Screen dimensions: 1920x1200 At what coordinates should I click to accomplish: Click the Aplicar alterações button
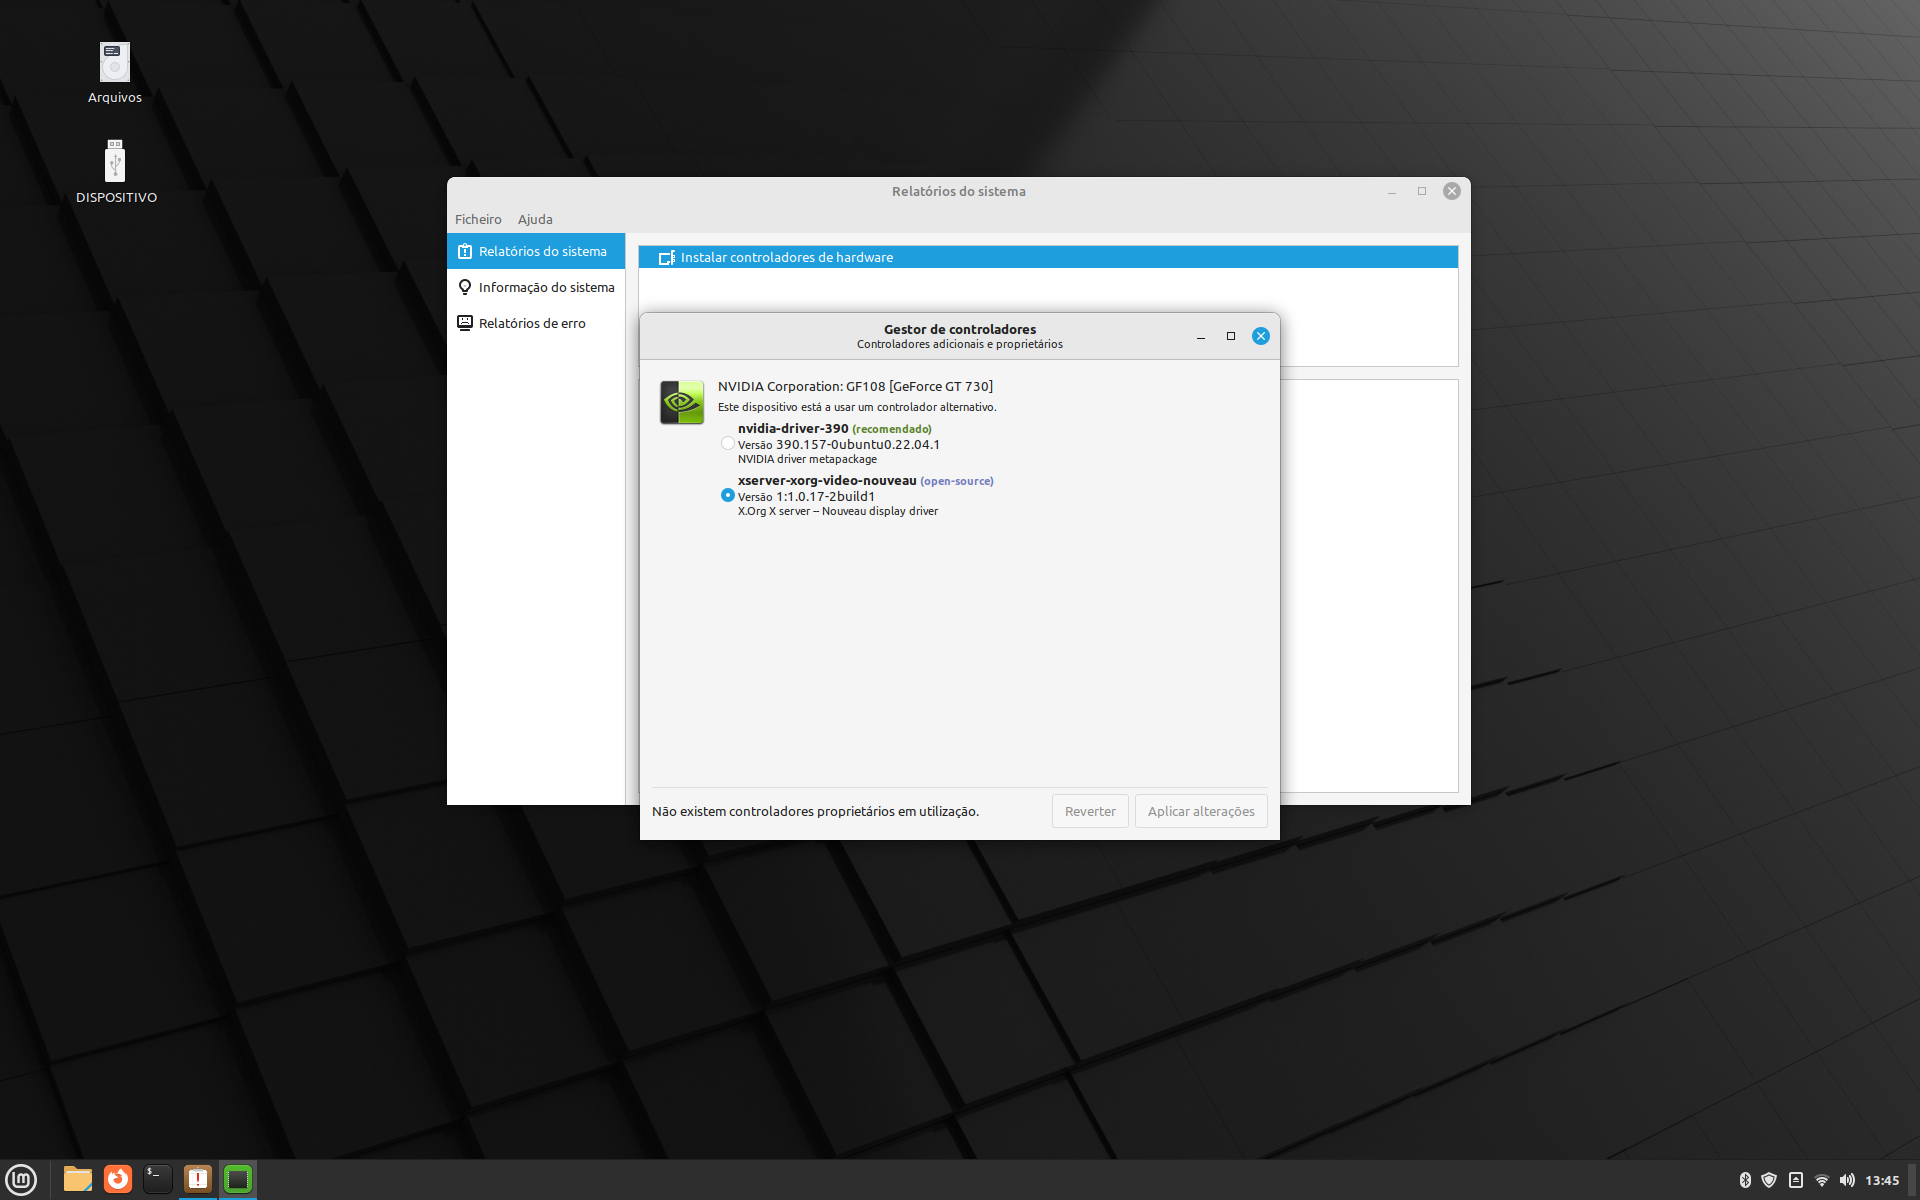[1200, 811]
